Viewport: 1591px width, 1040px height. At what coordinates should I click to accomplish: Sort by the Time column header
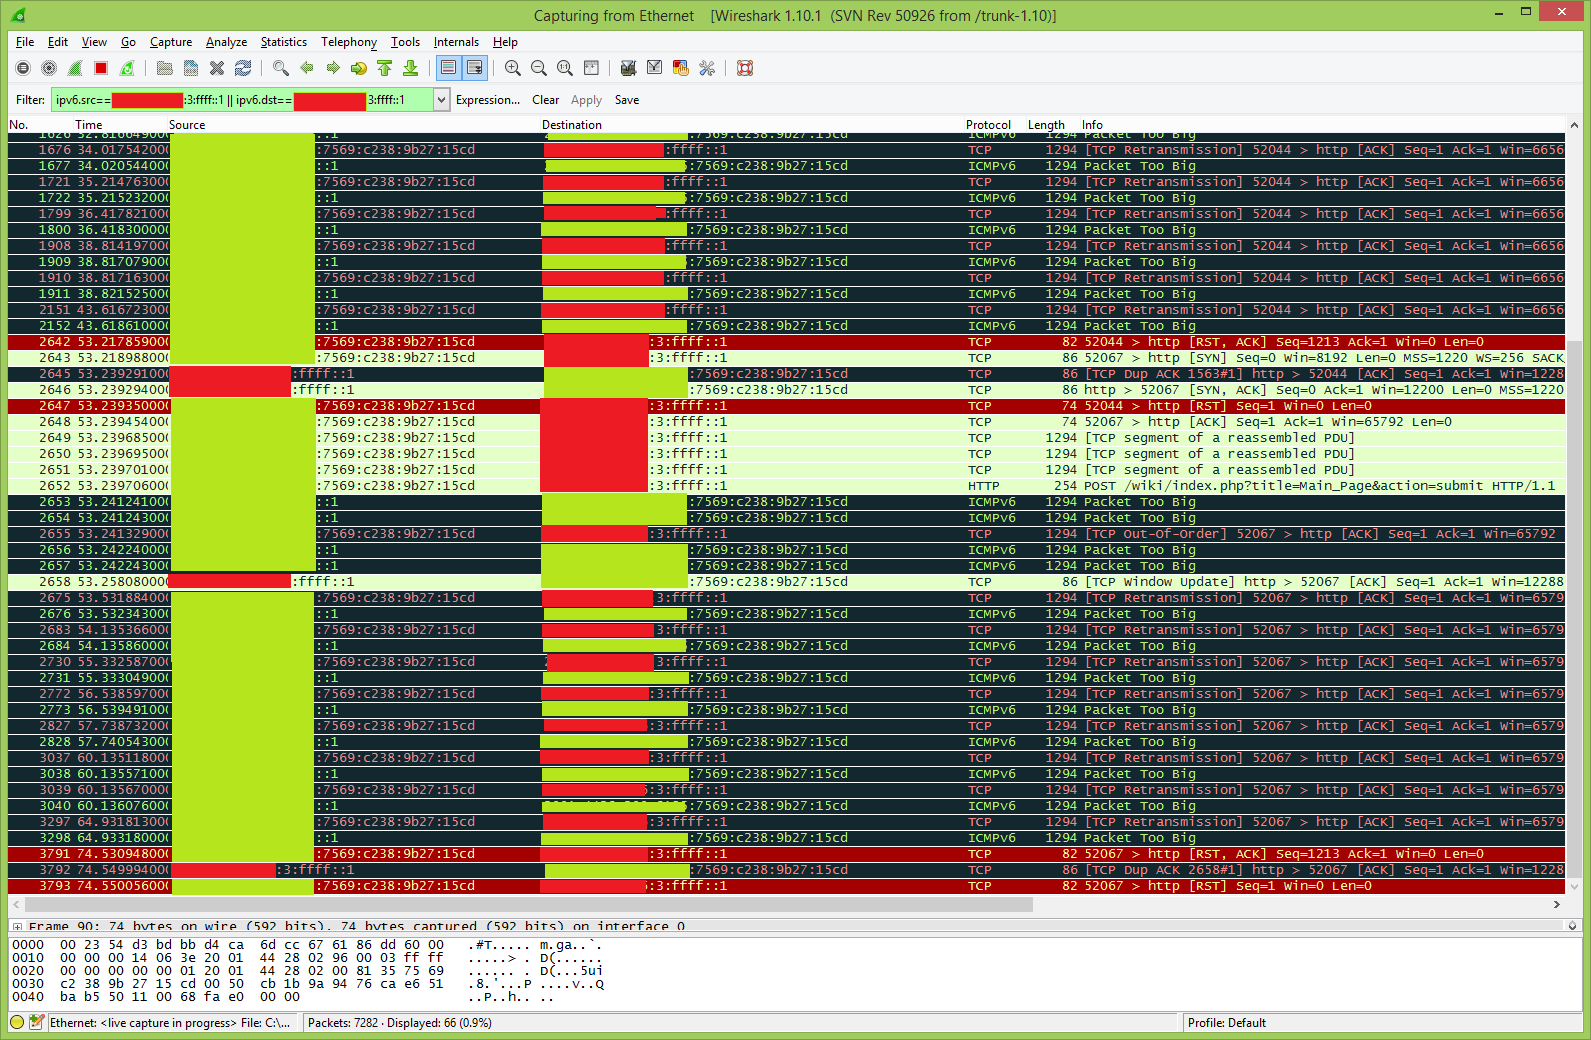[x=88, y=125]
